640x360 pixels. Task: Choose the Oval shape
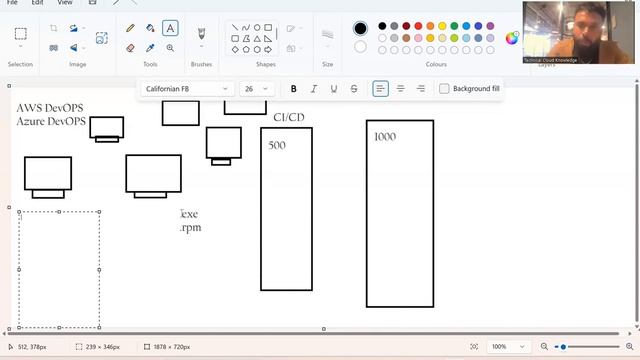257,28
